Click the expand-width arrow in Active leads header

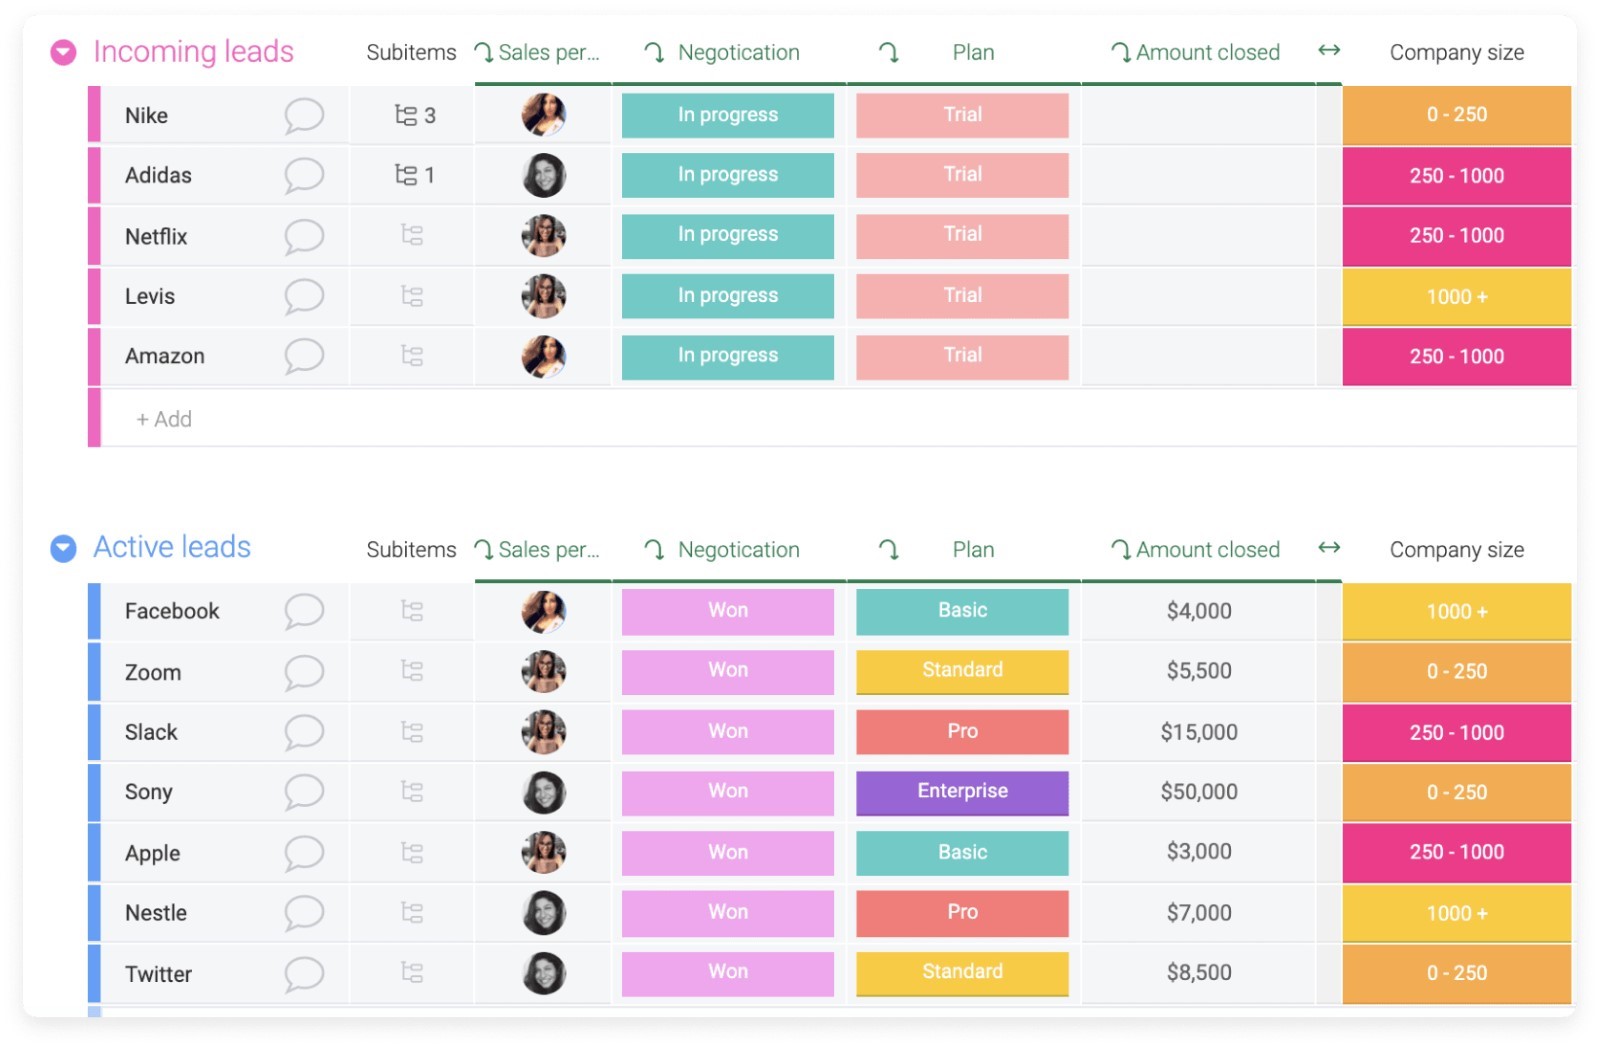coord(1329,547)
